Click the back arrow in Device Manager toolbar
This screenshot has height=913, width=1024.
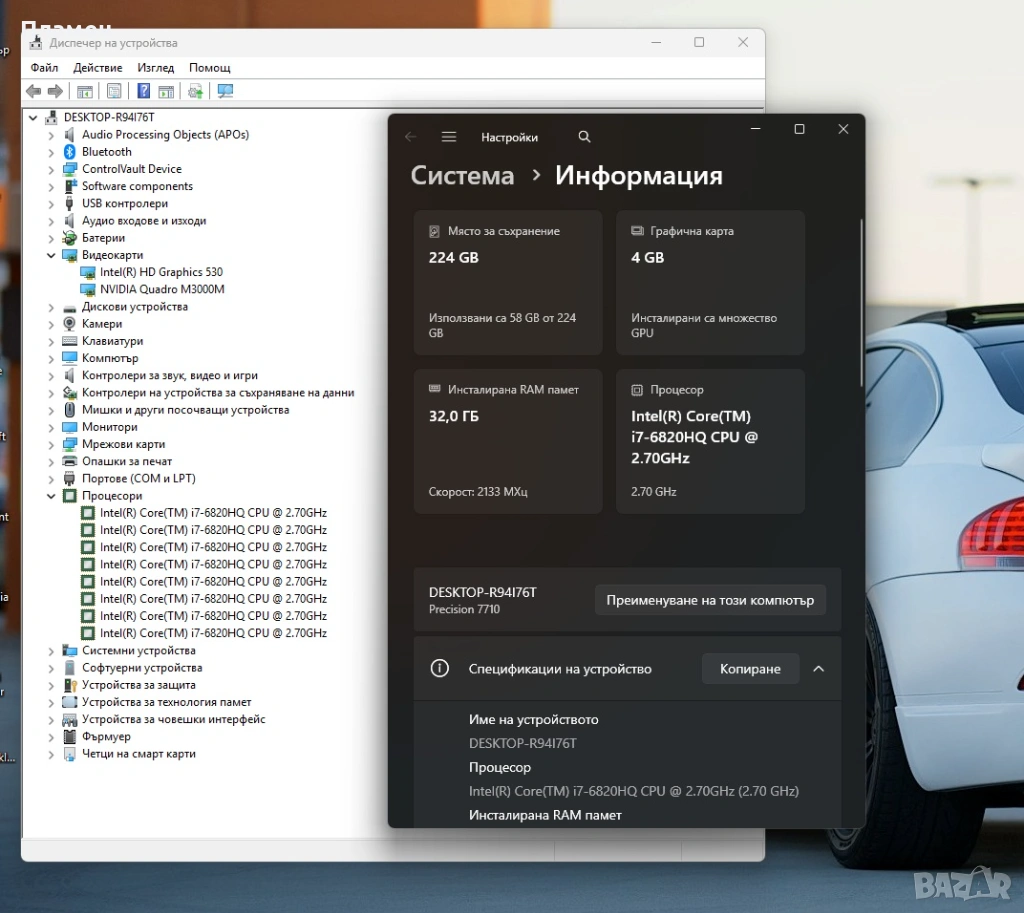point(34,91)
